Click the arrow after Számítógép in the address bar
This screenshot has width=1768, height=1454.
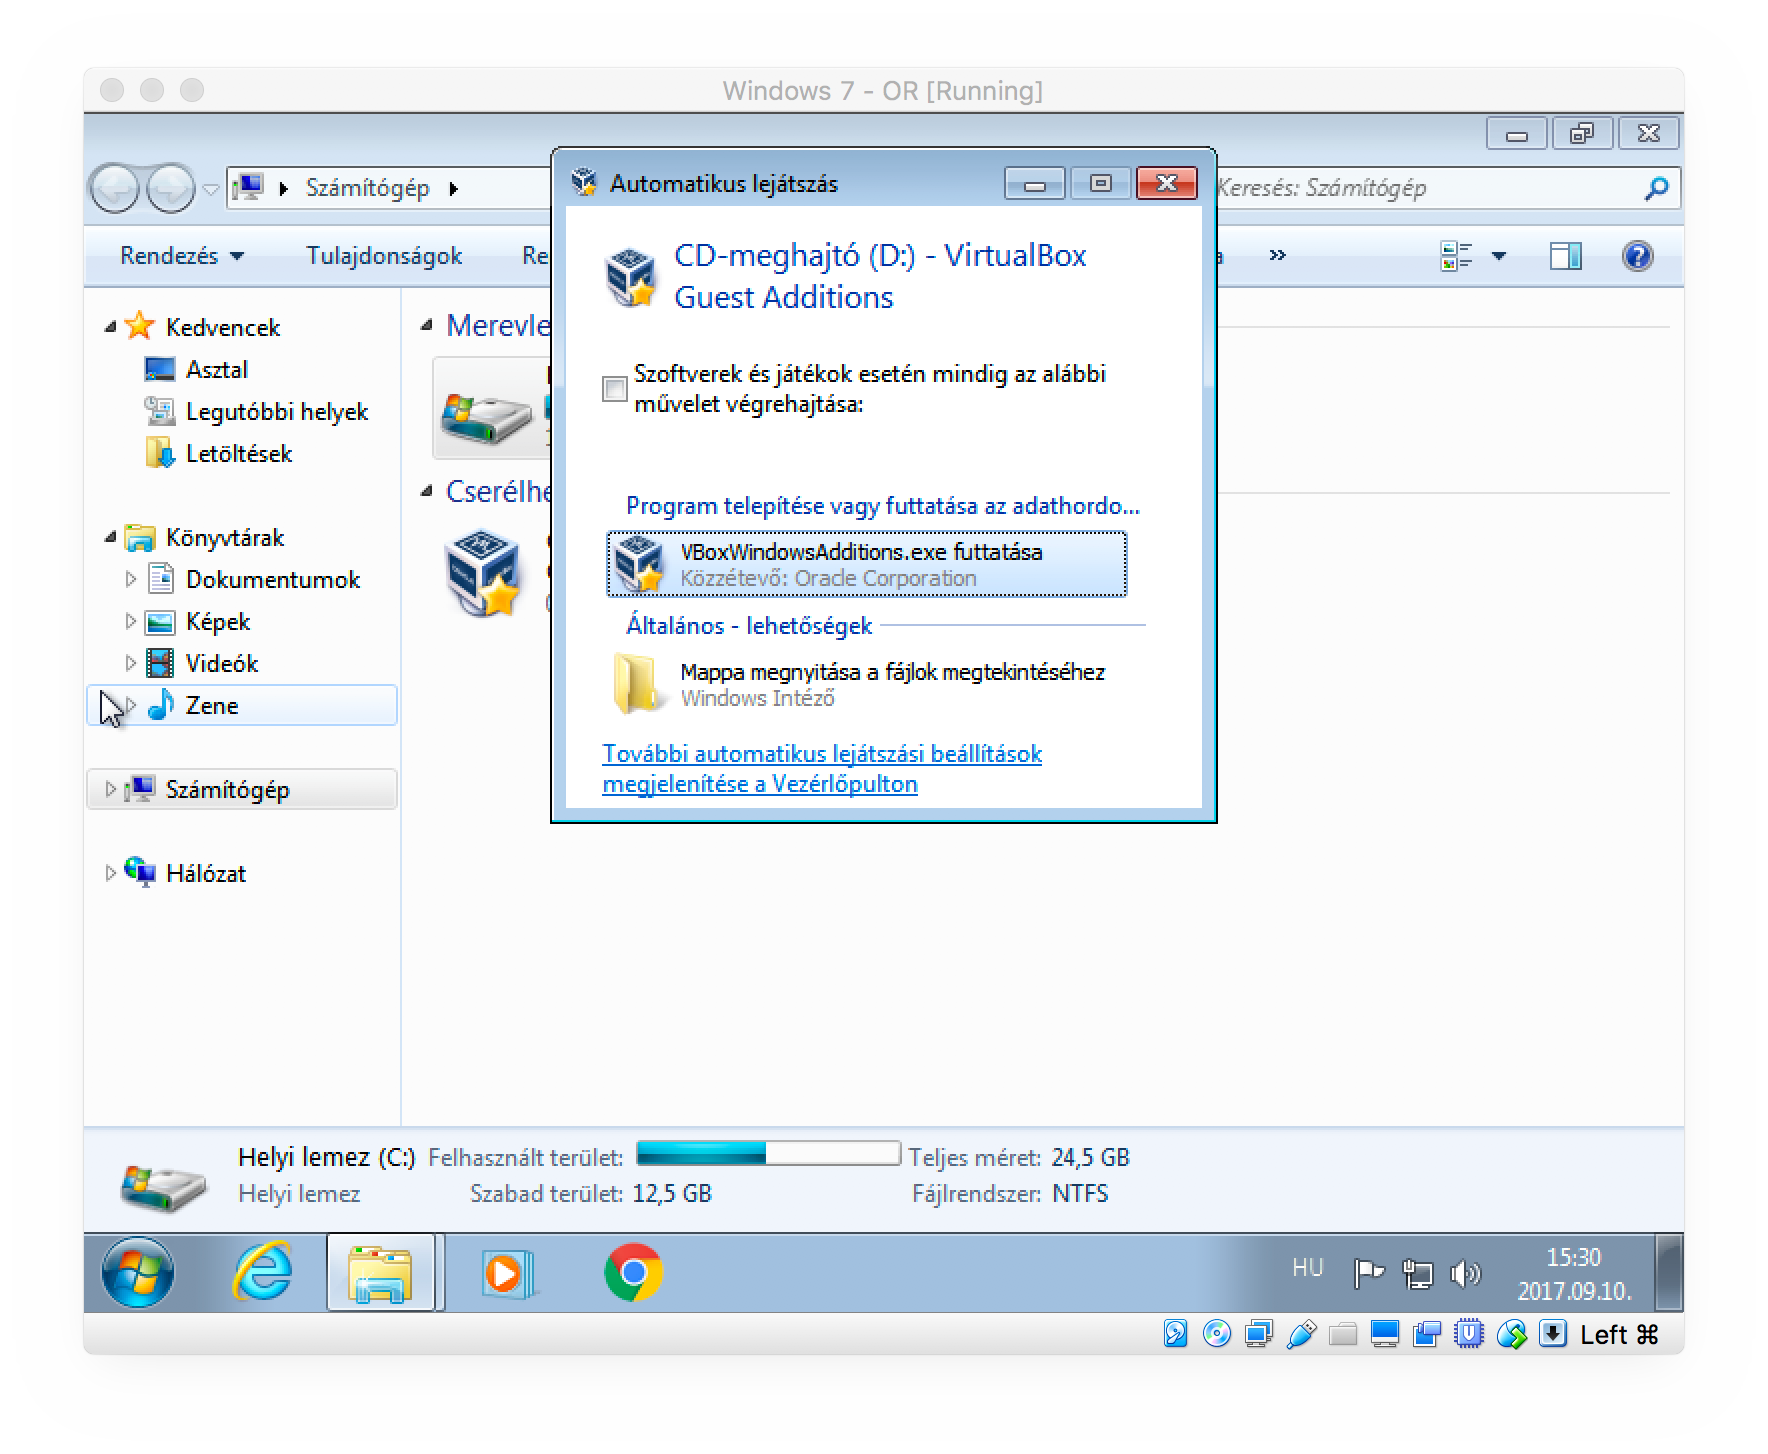click(454, 189)
